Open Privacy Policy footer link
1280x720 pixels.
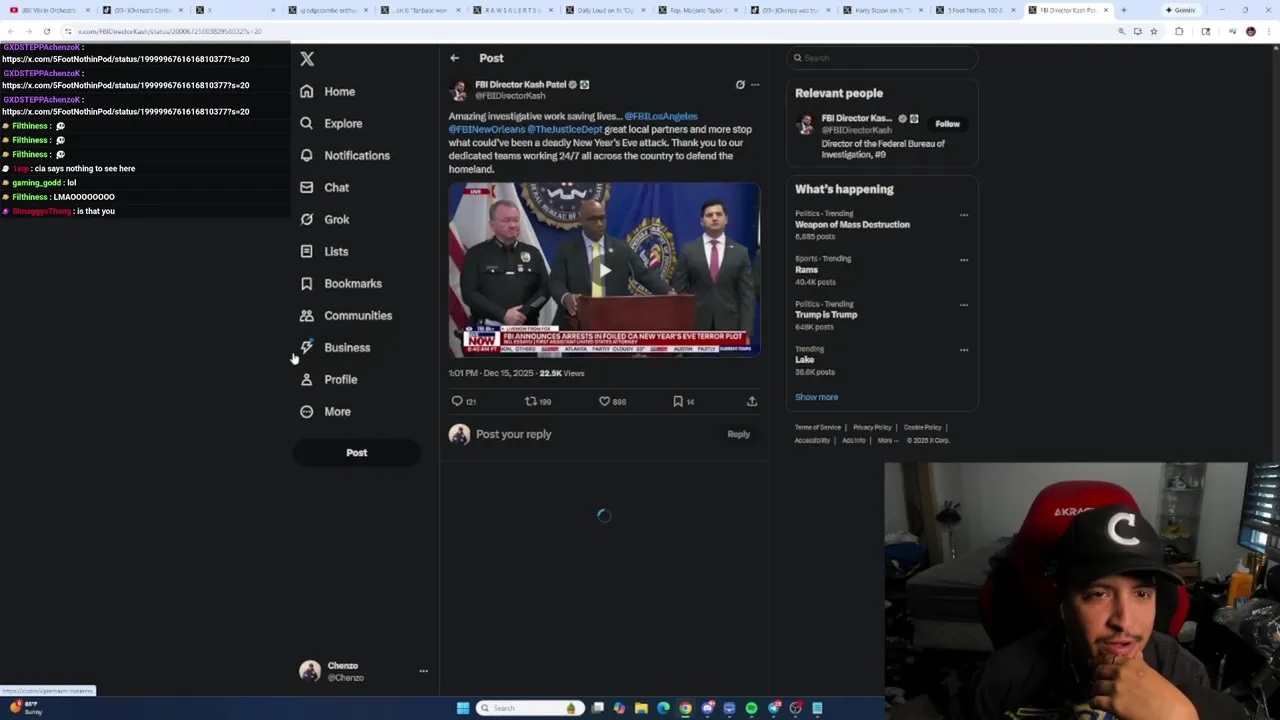click(872, 427)
